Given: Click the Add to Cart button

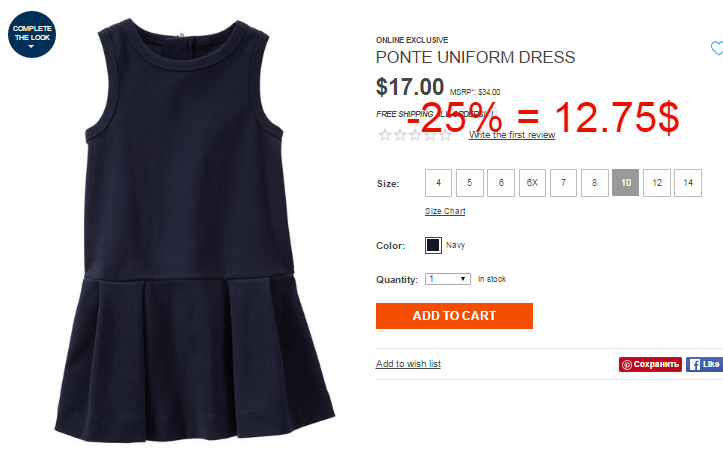Looking at the screenshot, I should tap(454, 316).
